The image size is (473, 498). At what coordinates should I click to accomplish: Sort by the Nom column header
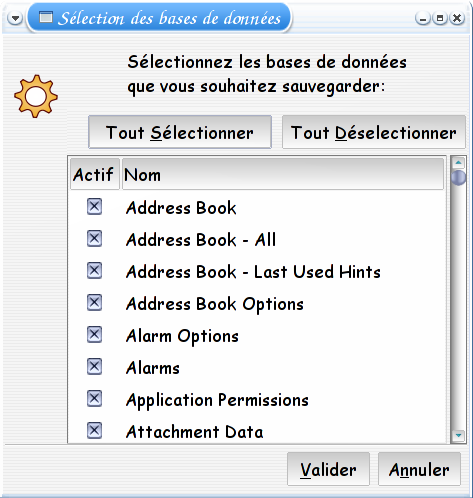(283, 174)
